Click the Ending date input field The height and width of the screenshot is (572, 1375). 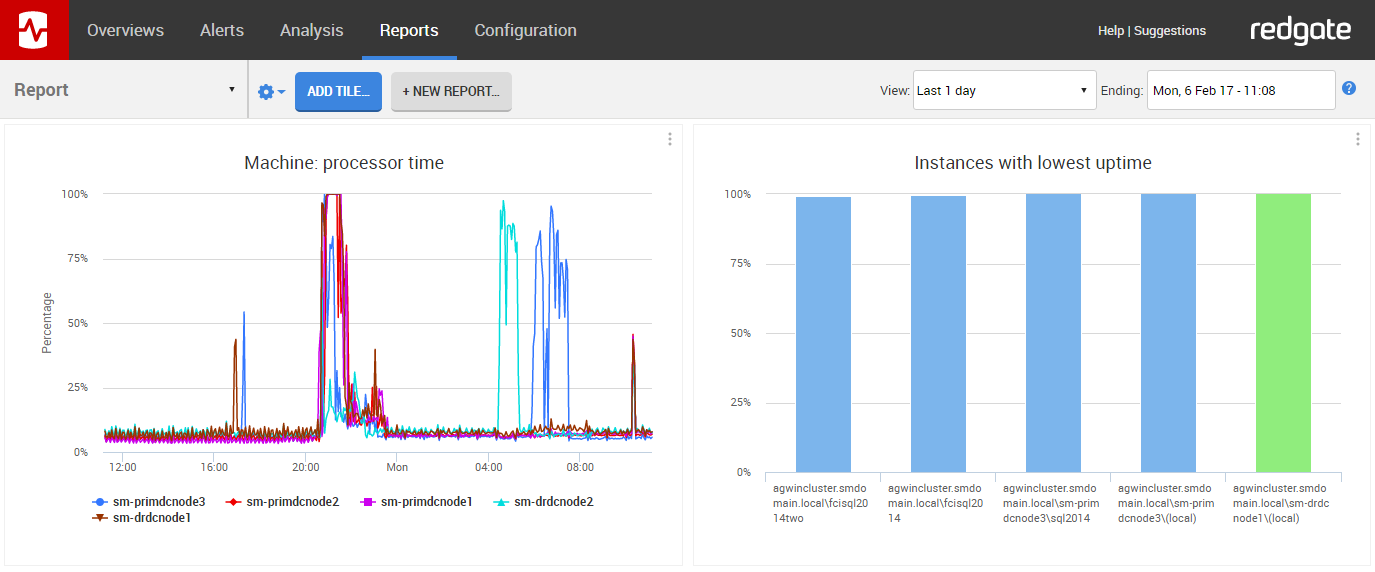pyautogui.click(x=1240, y=91)
